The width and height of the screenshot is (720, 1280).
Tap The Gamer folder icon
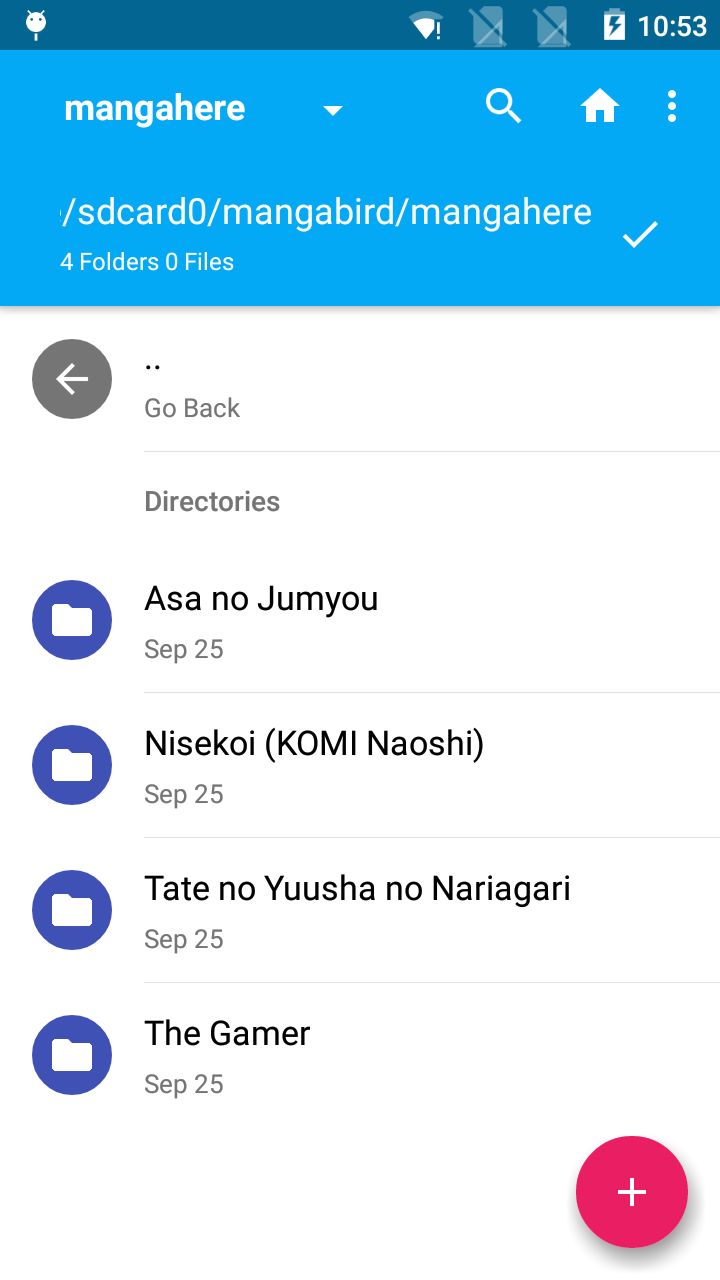[72, 1055]
